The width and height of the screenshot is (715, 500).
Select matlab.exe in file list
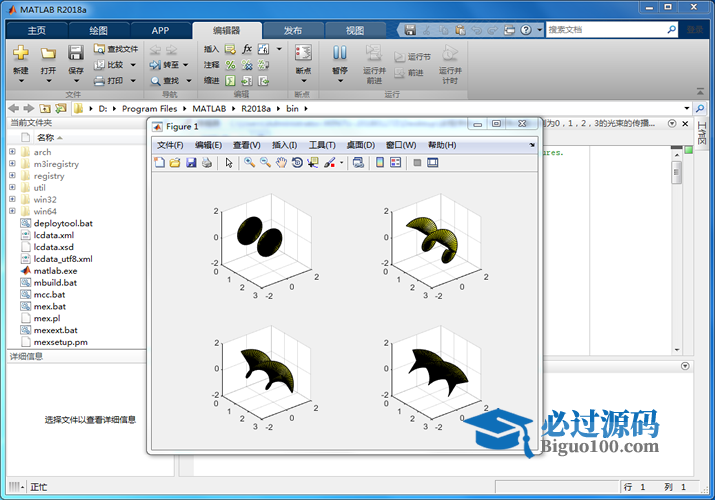pos(55,271)
